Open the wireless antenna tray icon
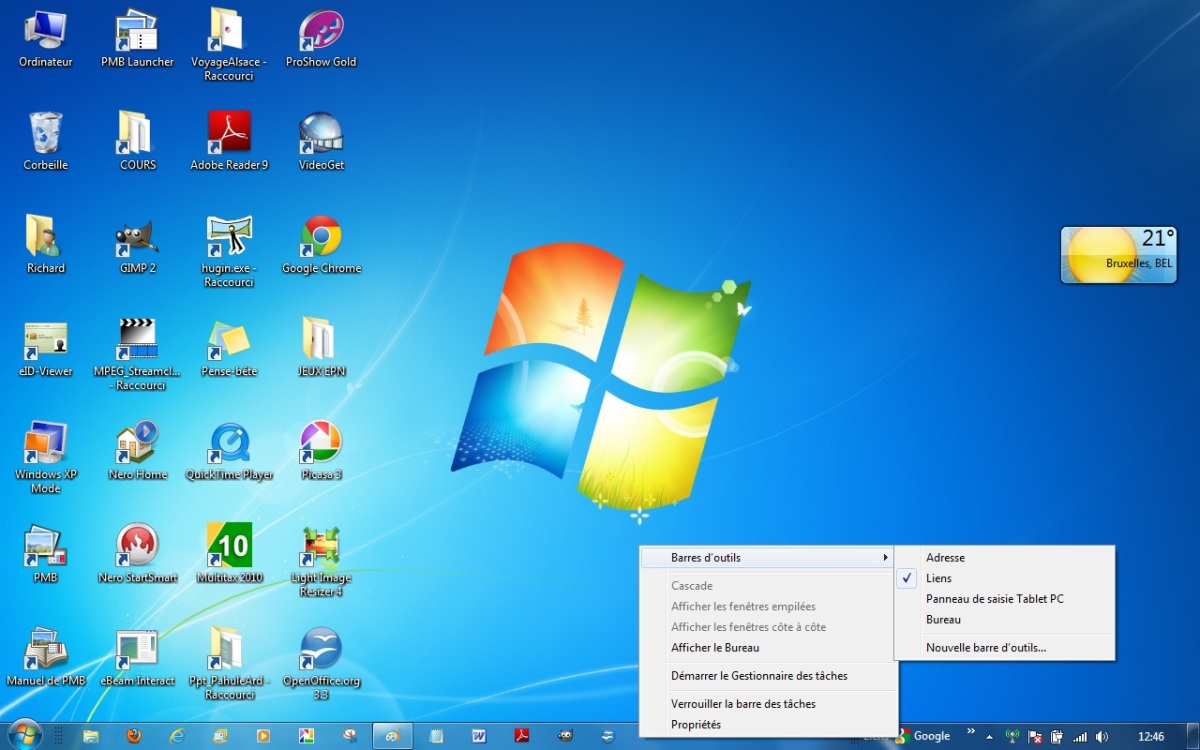The height and width of the screenshot is (750, 1200). tap(1012, 736)
